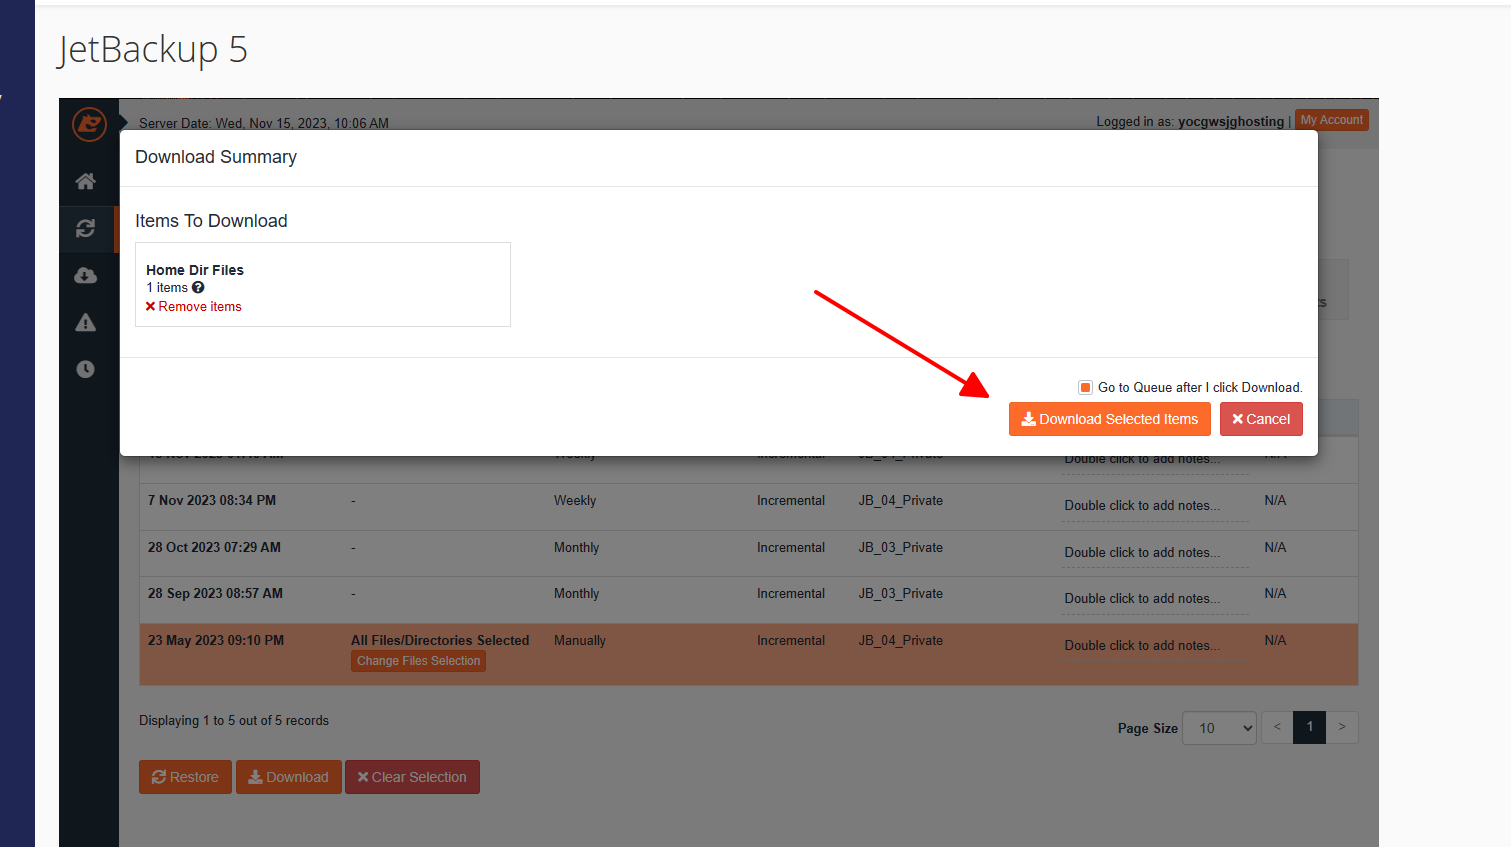Click "Monthly" in the 28 Sep 2023 row

(577, 594)
